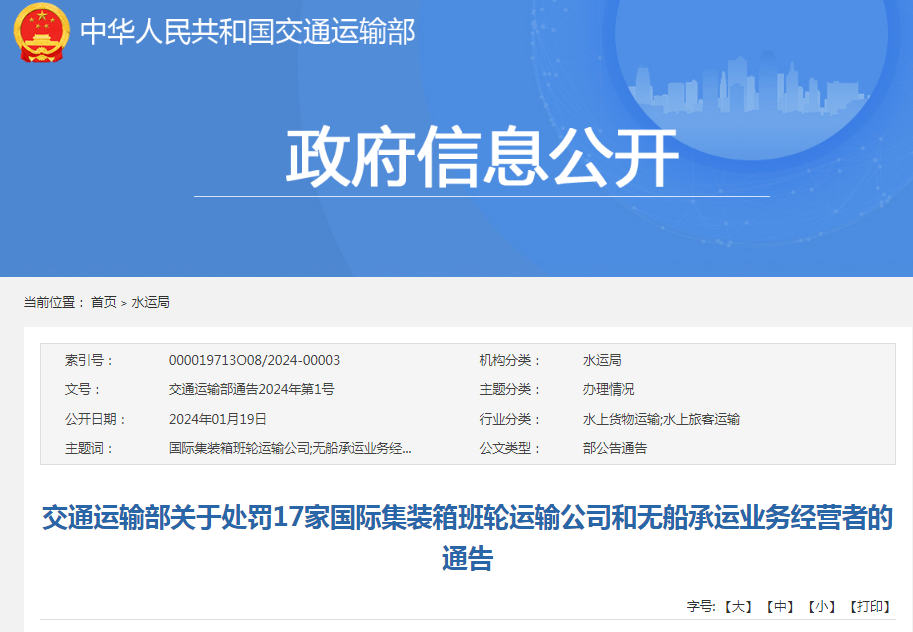Screen dimensions: 913x632
Task: Click the truncated 主题词 keywords value
Action: click(290, 448)
